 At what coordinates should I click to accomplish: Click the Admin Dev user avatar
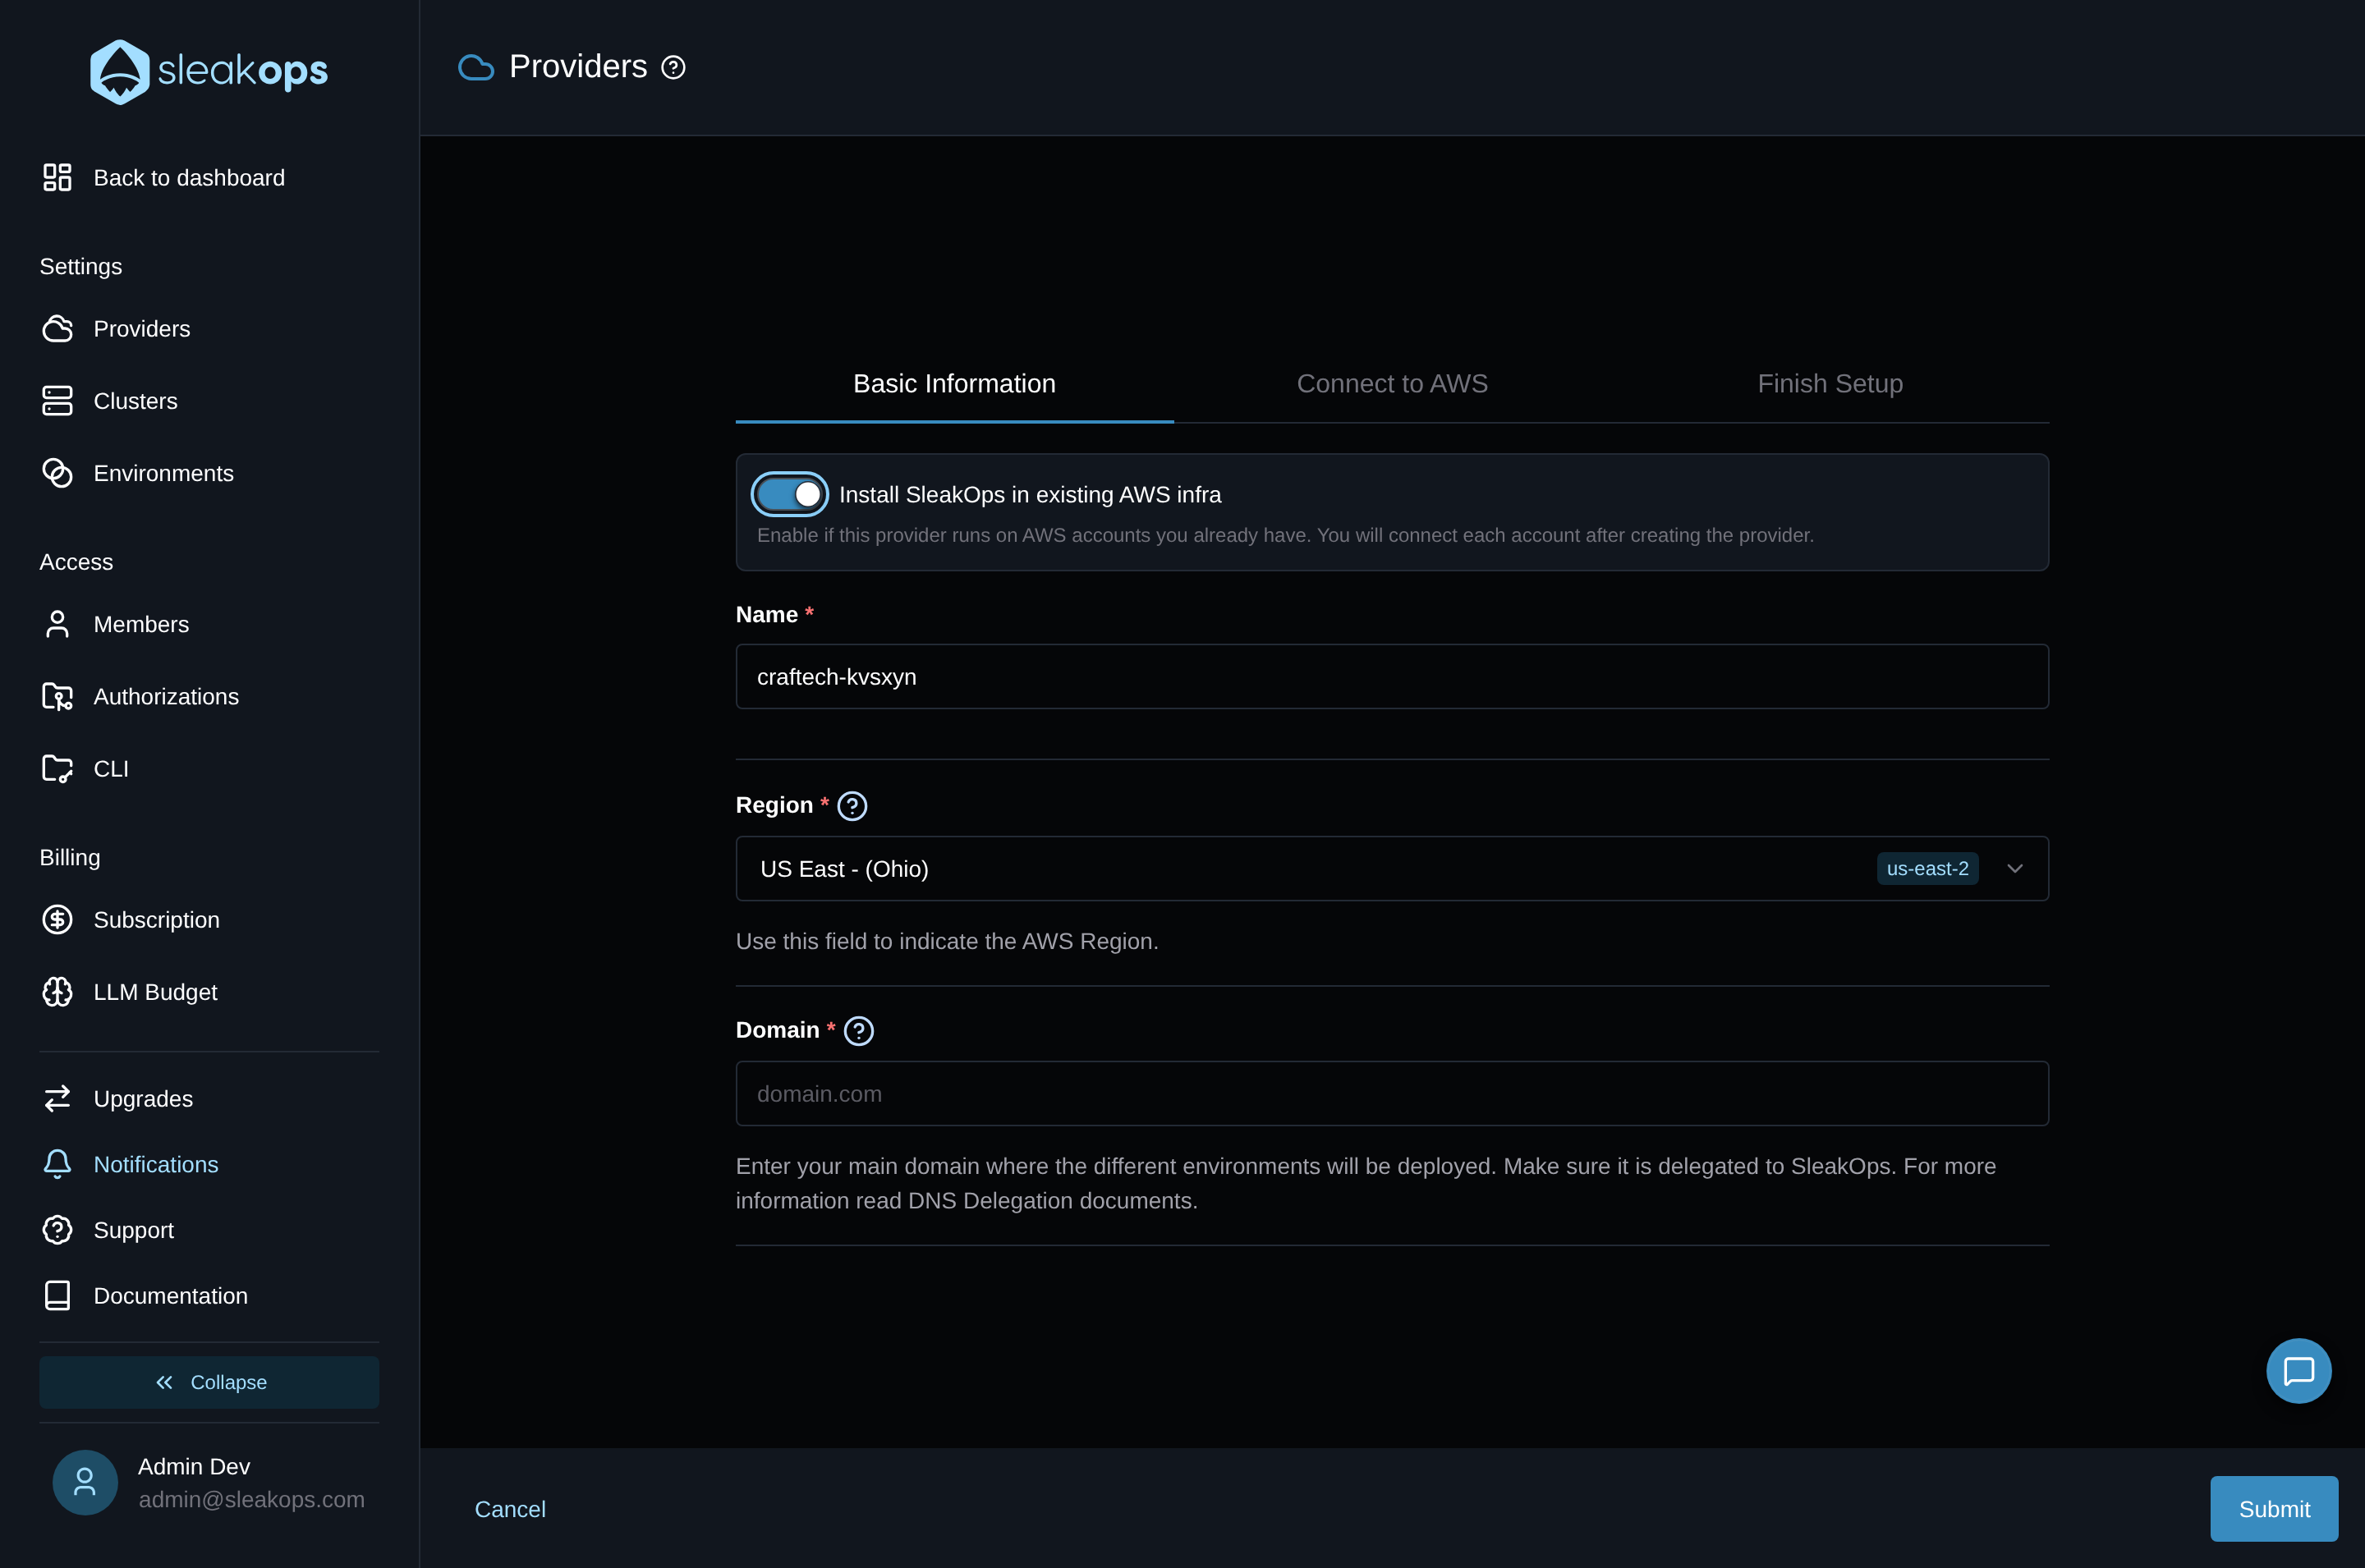coord(85,1482)
